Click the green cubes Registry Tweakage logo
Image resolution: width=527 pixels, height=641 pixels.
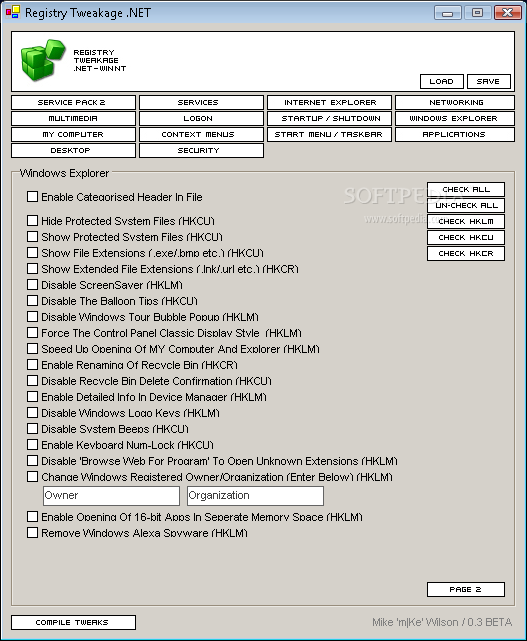coord(43,60)
